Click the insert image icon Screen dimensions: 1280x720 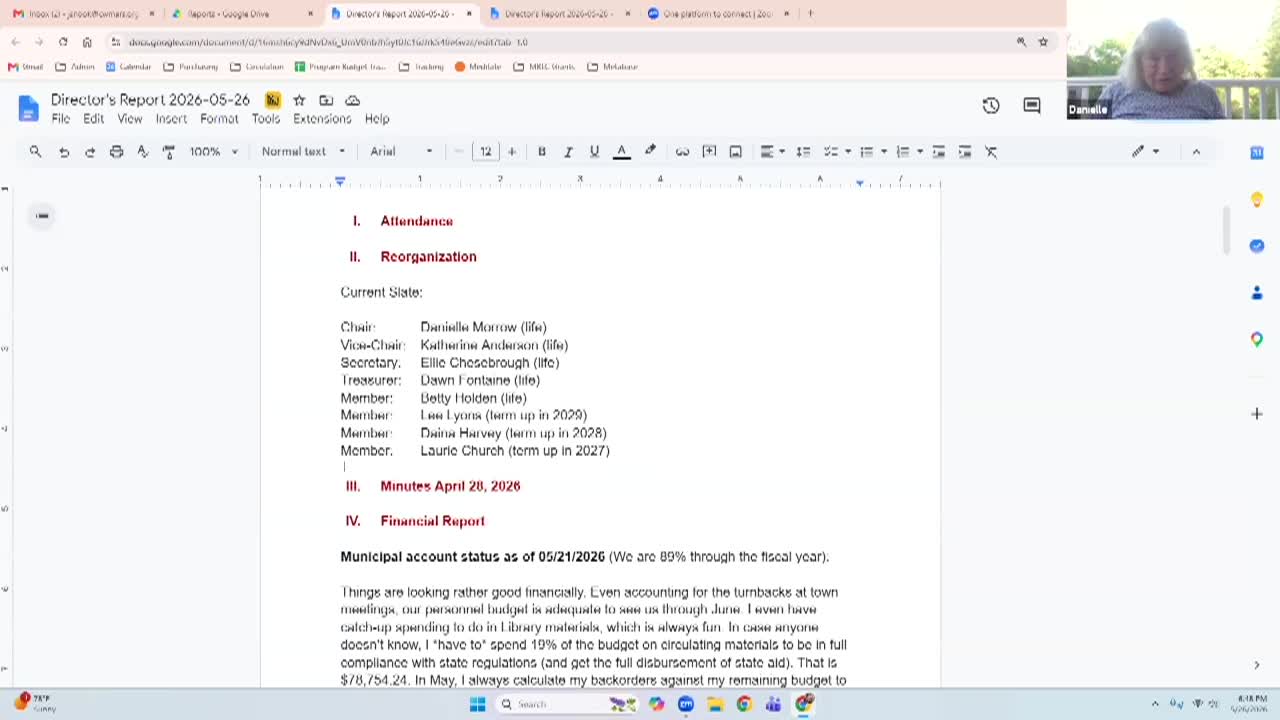[x=735, y=152]
